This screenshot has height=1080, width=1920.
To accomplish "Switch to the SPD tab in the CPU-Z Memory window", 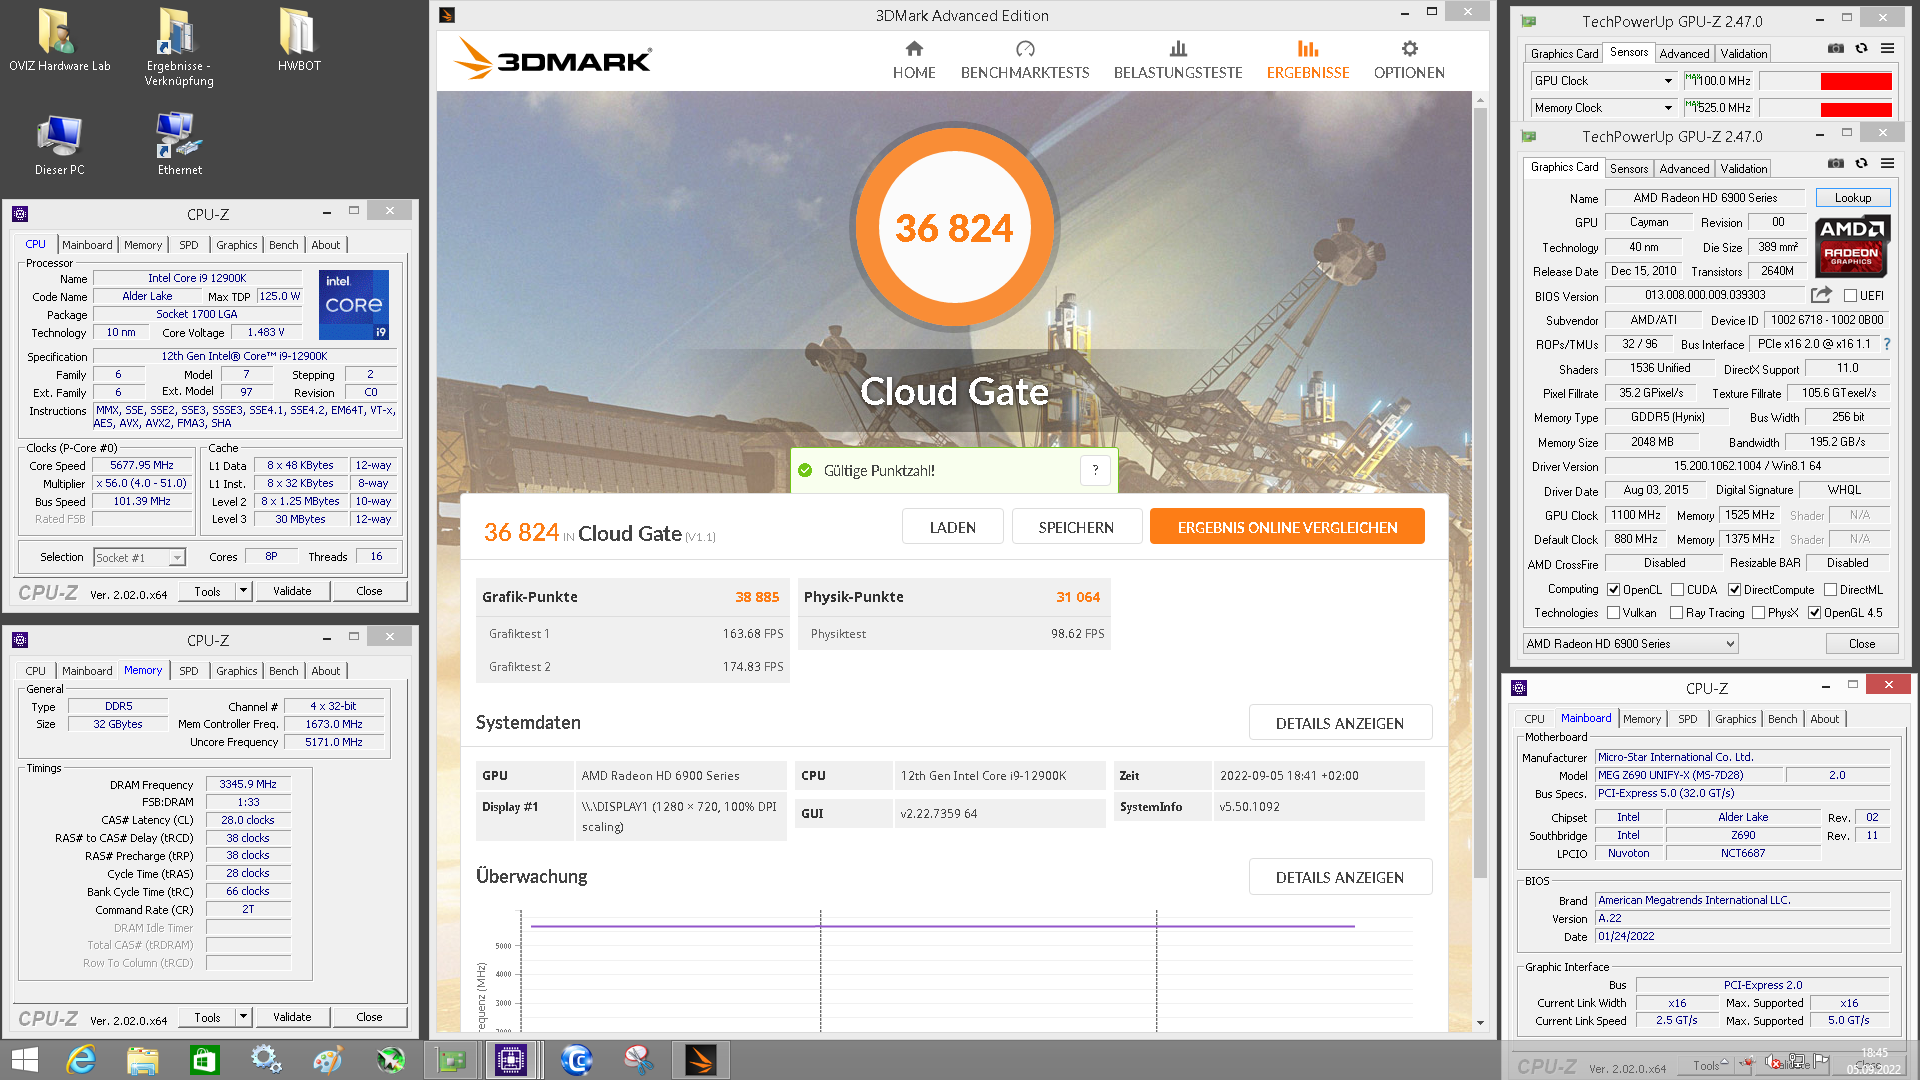I will [189, 671].
